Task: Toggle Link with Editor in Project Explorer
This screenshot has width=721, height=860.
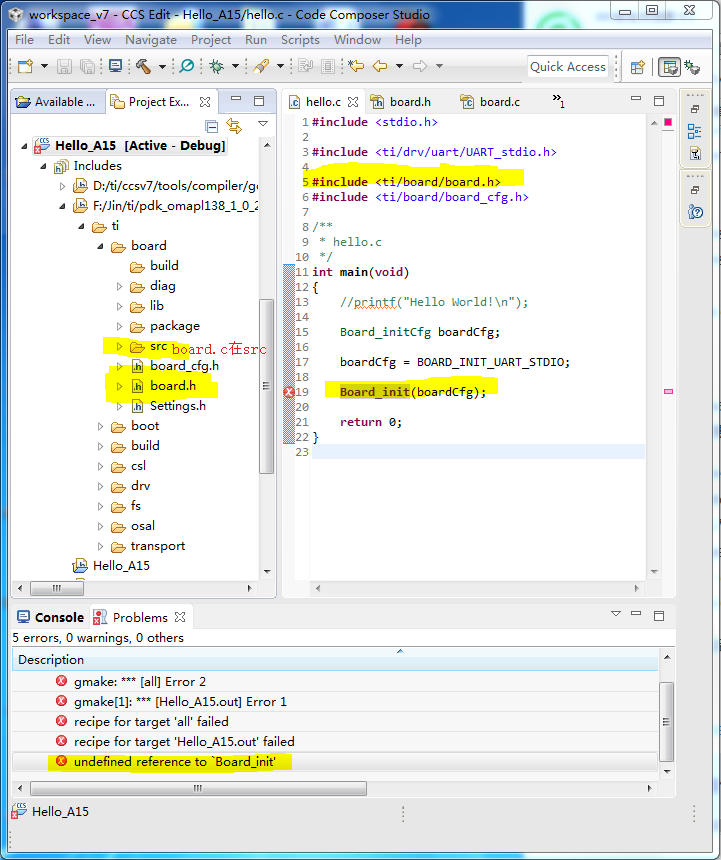Action: click(x=234, y=126)
